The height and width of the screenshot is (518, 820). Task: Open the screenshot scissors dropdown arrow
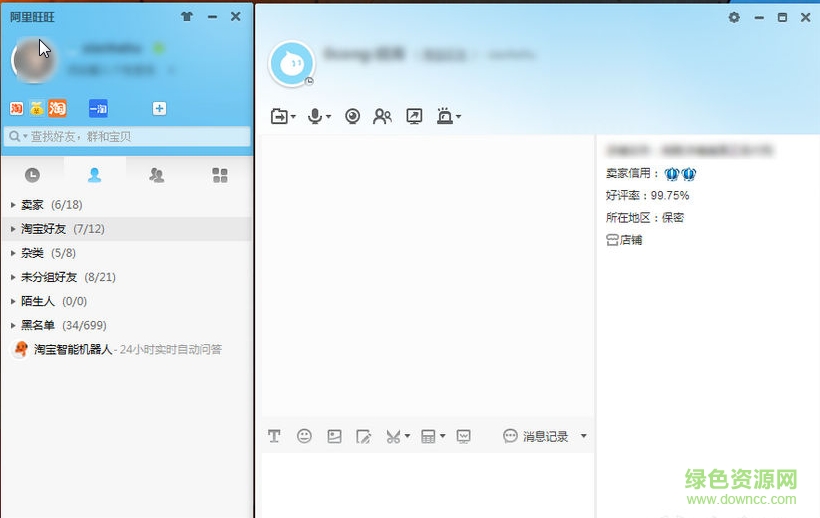tap(407, 437)
